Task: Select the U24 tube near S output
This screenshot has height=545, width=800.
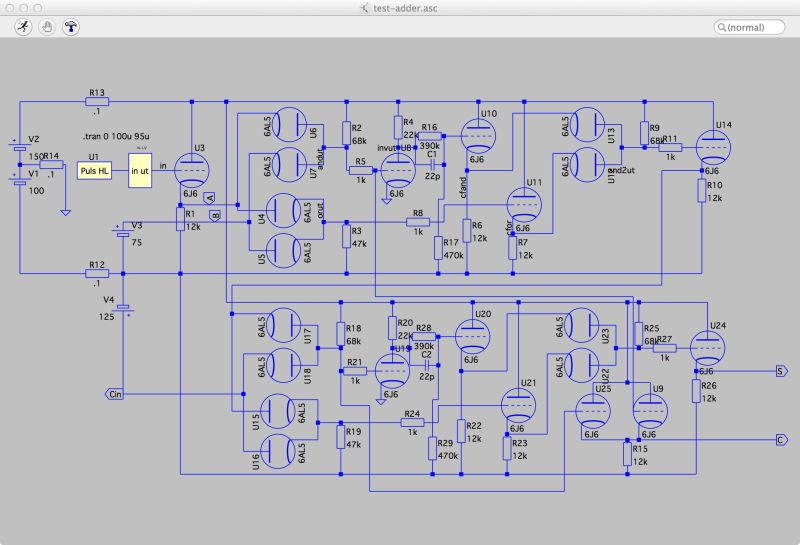Action: (x=707, y=348)
